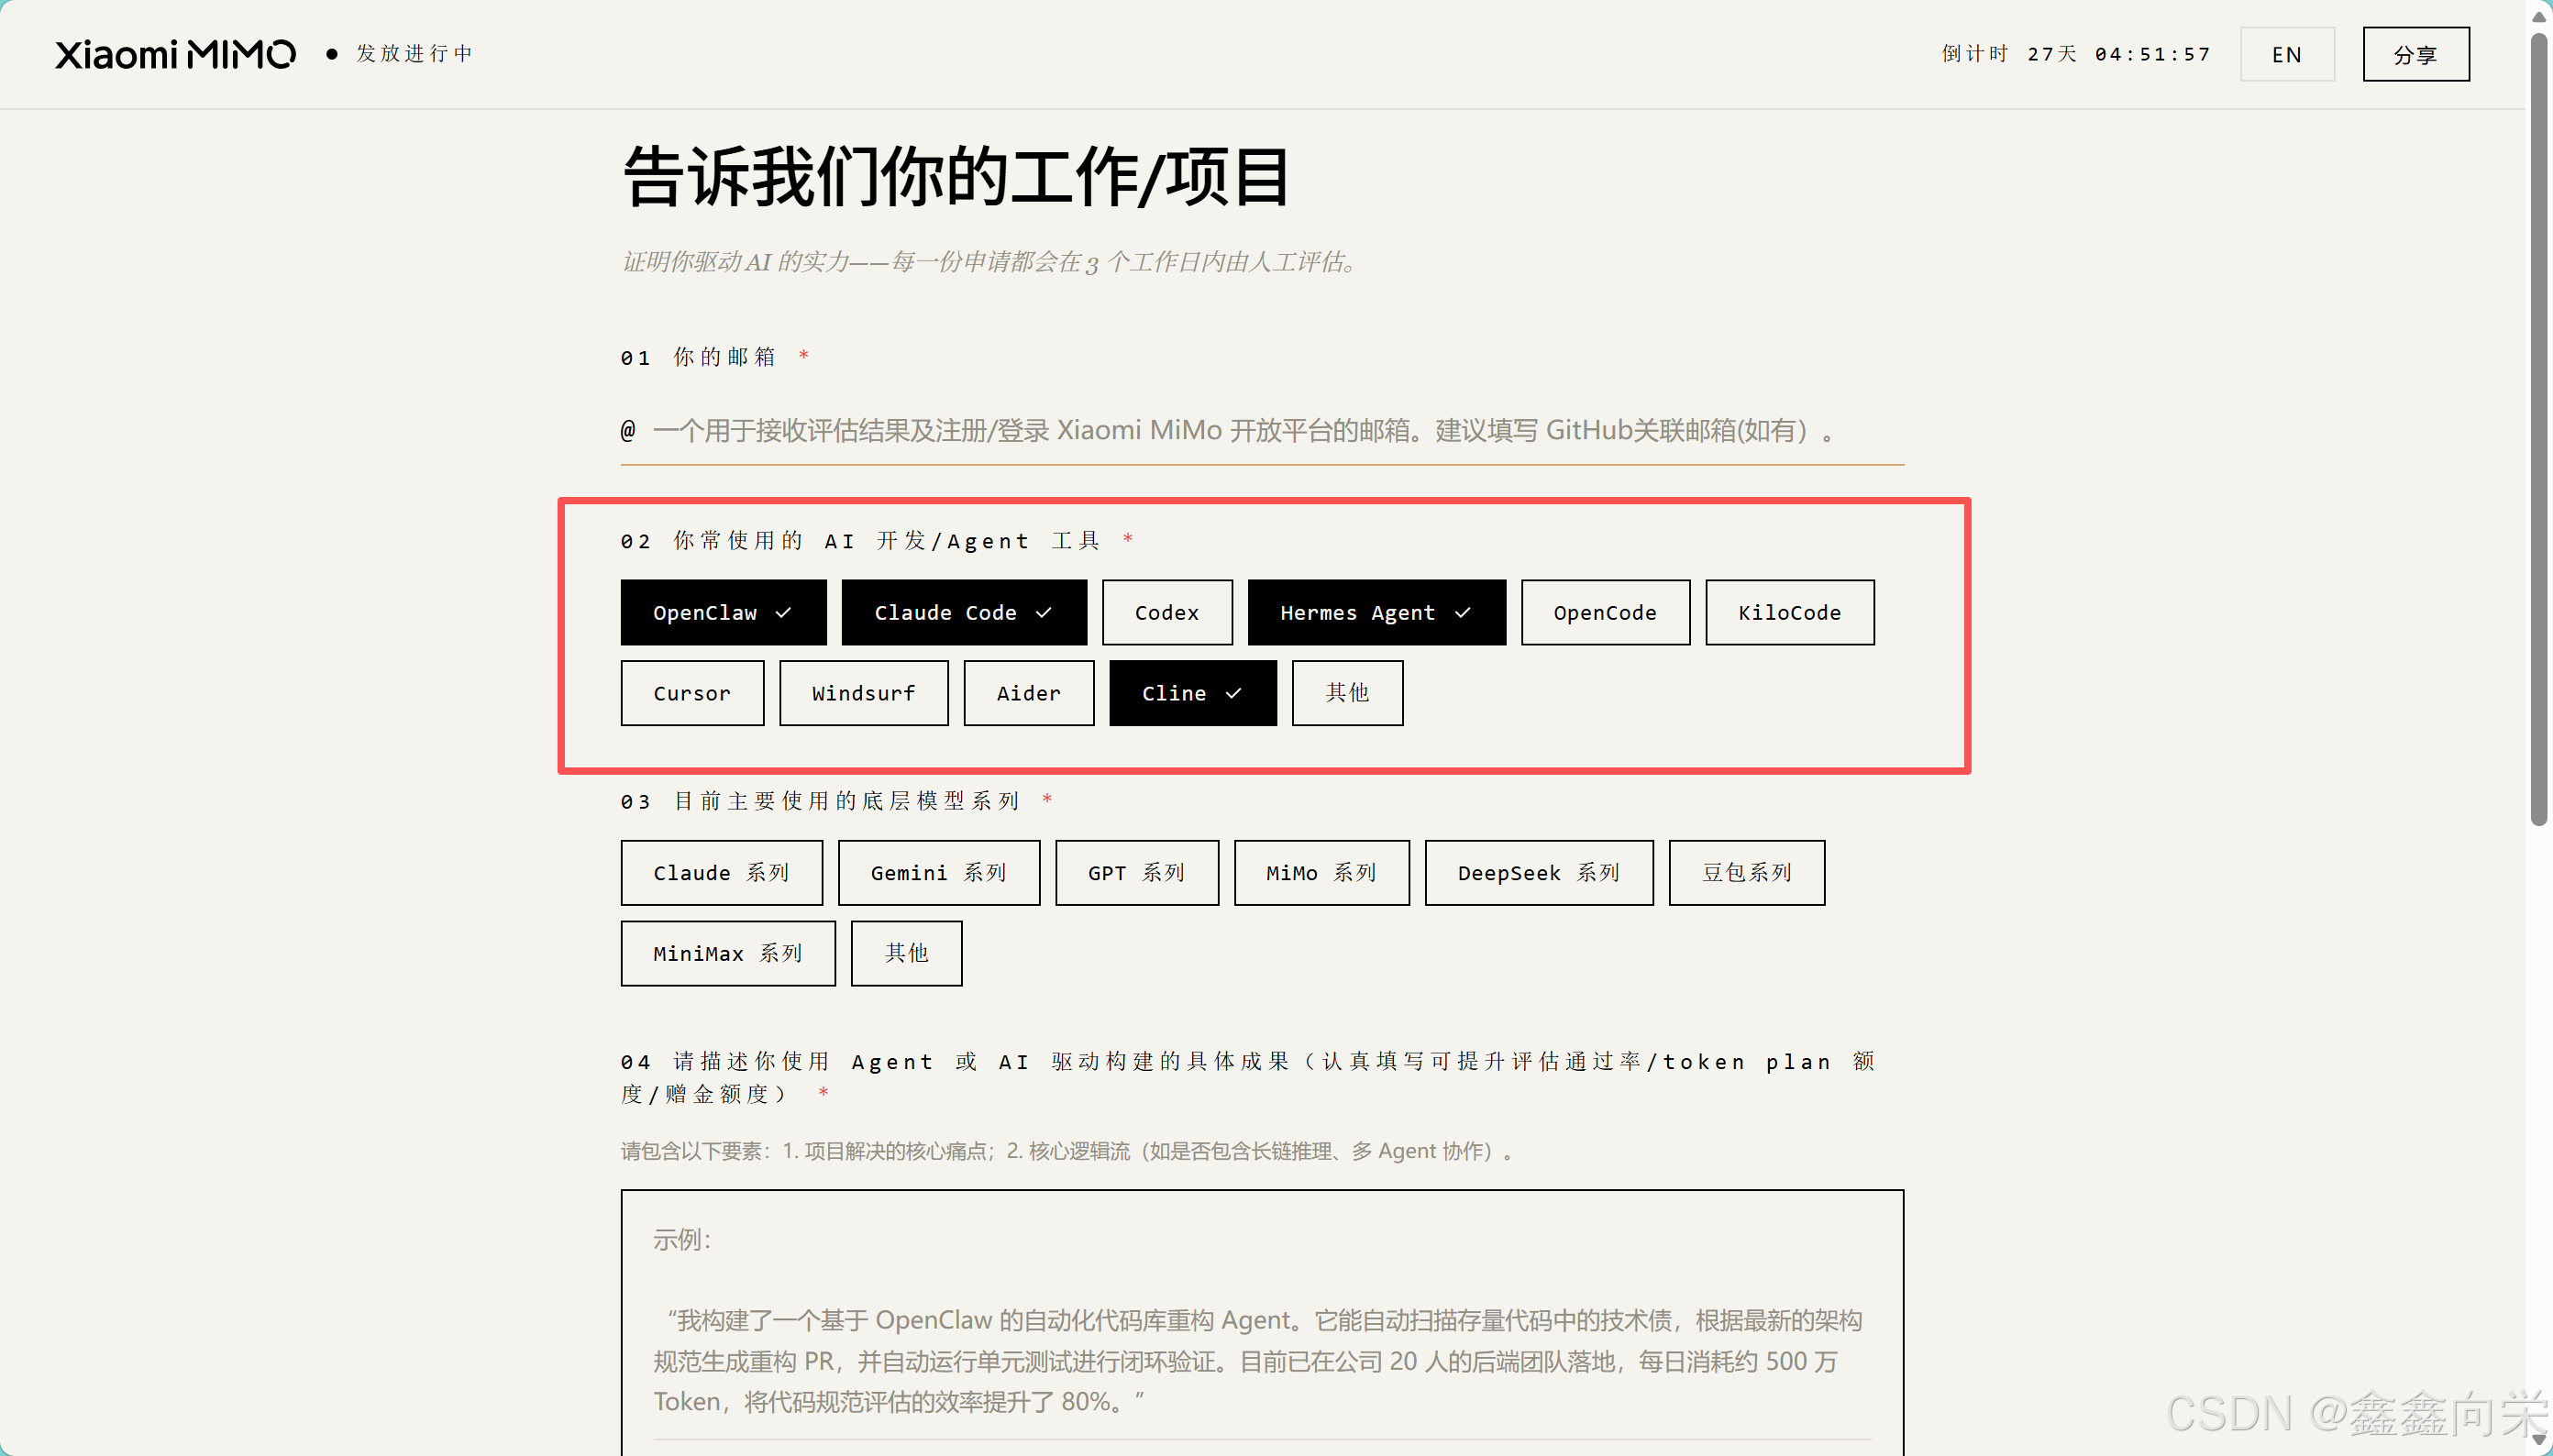Click the heading 告诉我们你的工作/项目

click(x=957, y=178)
